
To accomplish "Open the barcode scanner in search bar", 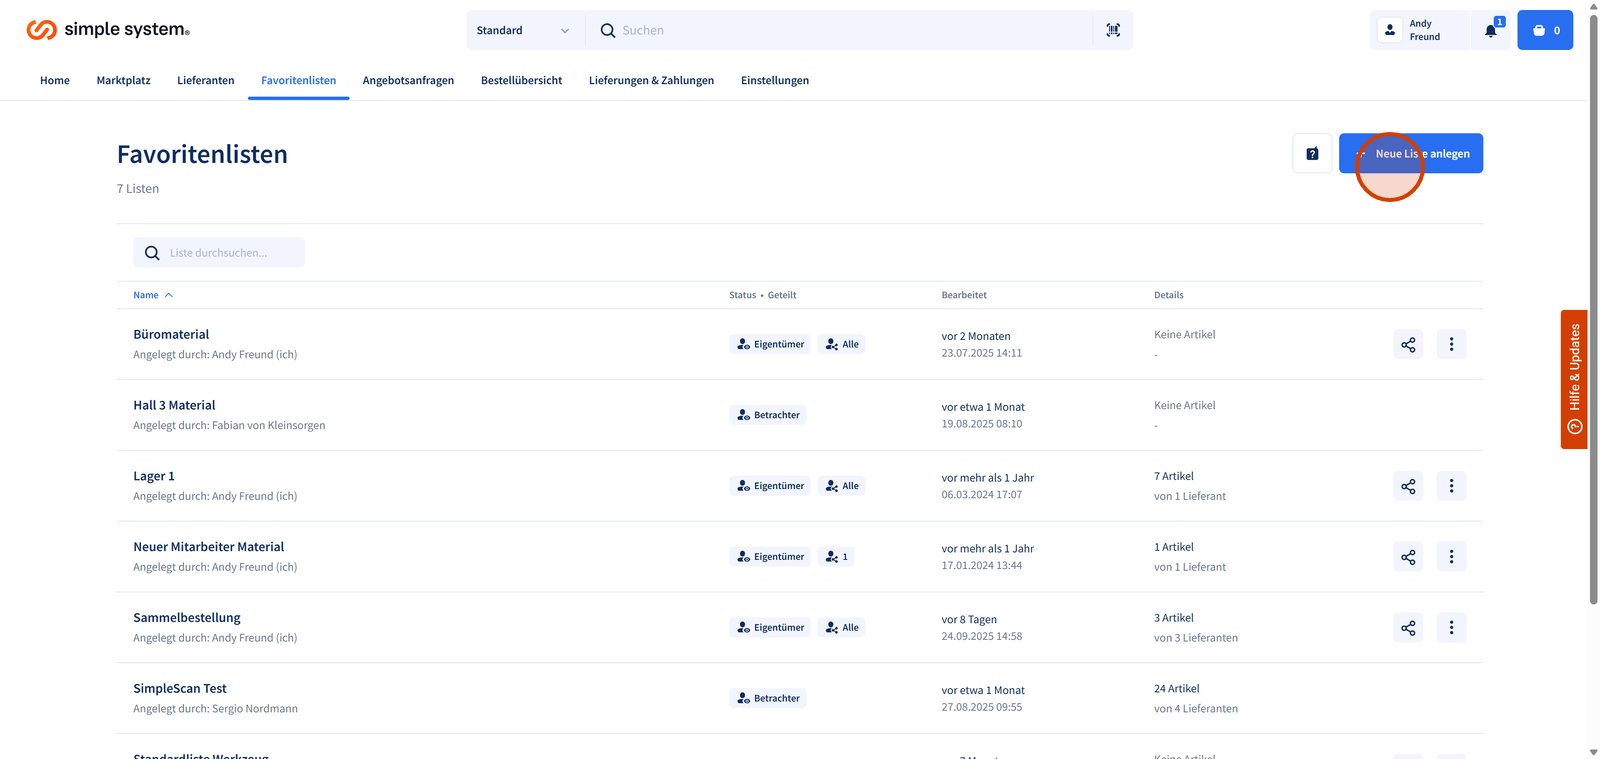I will click(x=1113, y=31).
